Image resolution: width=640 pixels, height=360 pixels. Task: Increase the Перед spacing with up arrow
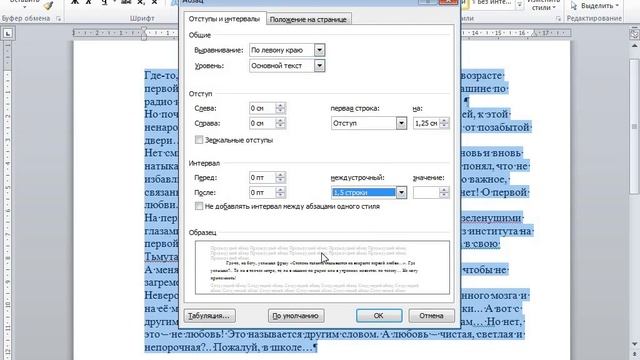pyautogui.click(x=280, y=175)
